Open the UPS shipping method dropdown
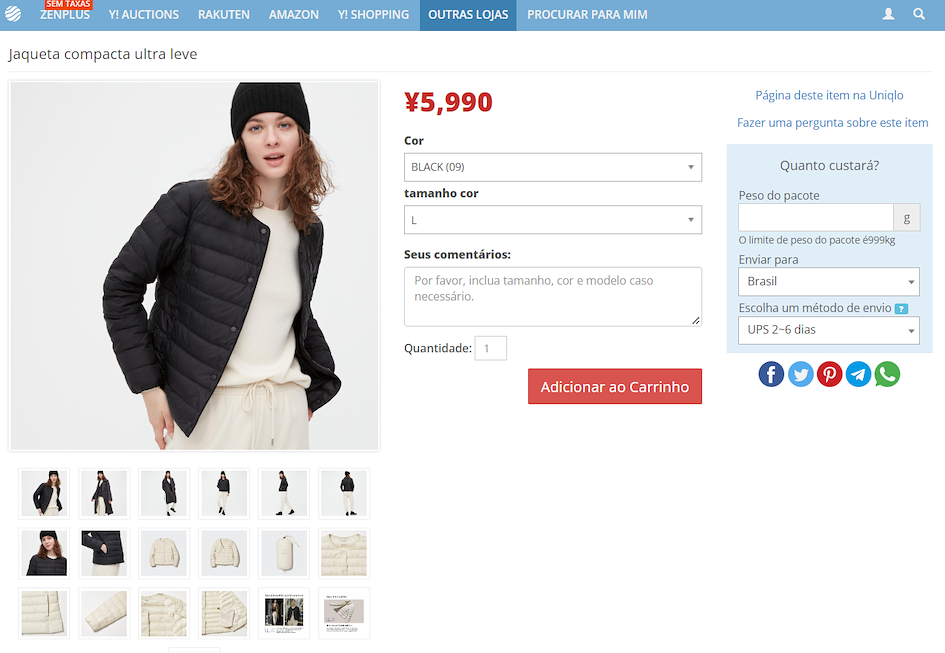 point(829,330)
